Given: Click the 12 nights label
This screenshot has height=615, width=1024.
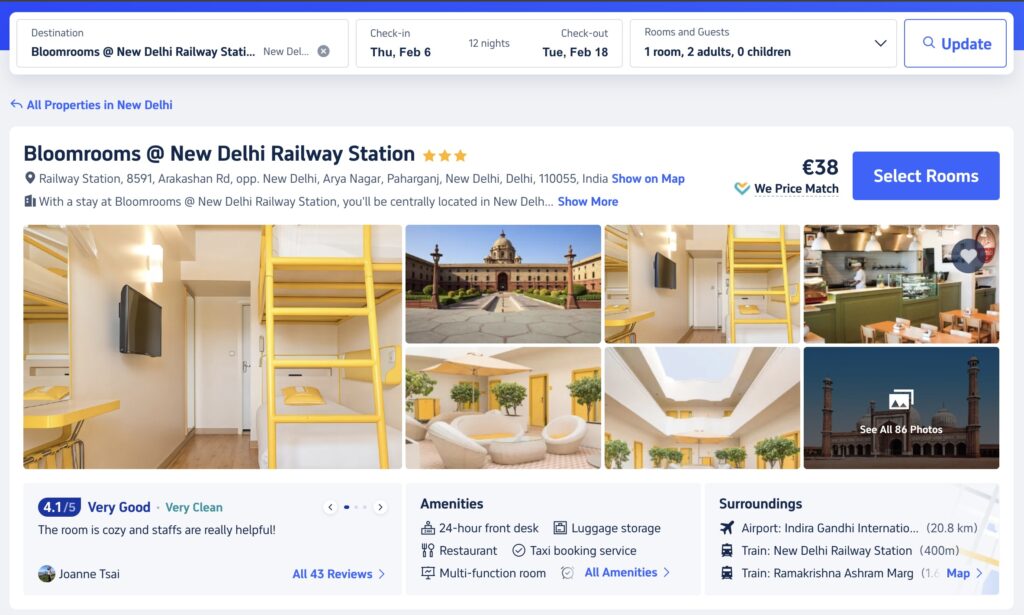Looking at the screenshot, I should click(x=488, y=43).
